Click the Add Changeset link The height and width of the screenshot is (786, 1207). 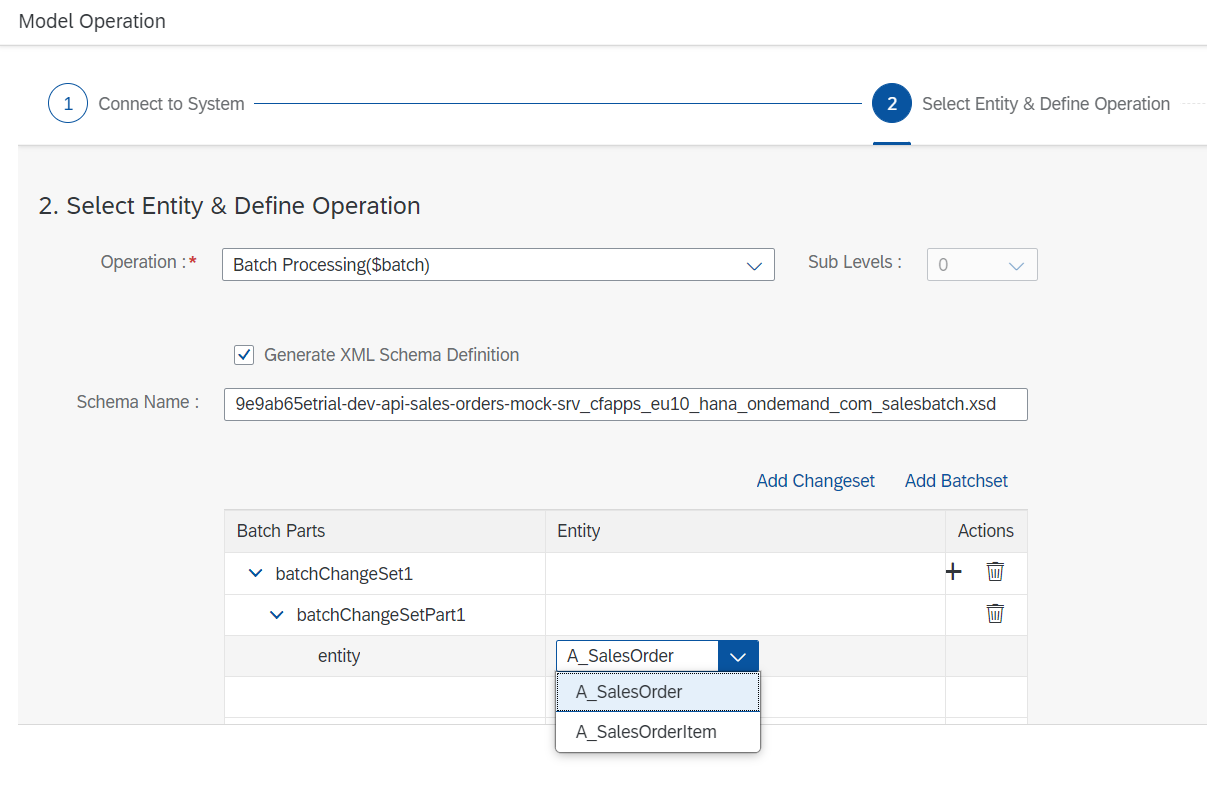(815, 481)
